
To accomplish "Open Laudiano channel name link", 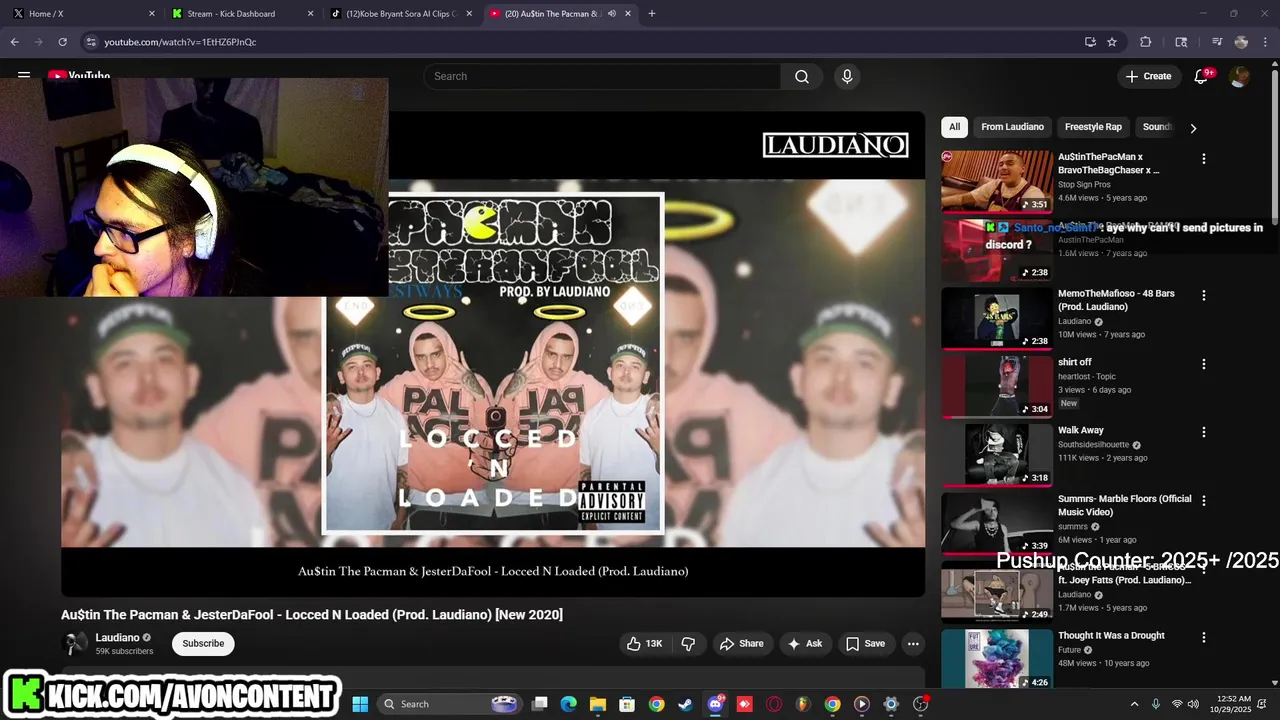I will [117, 638].
